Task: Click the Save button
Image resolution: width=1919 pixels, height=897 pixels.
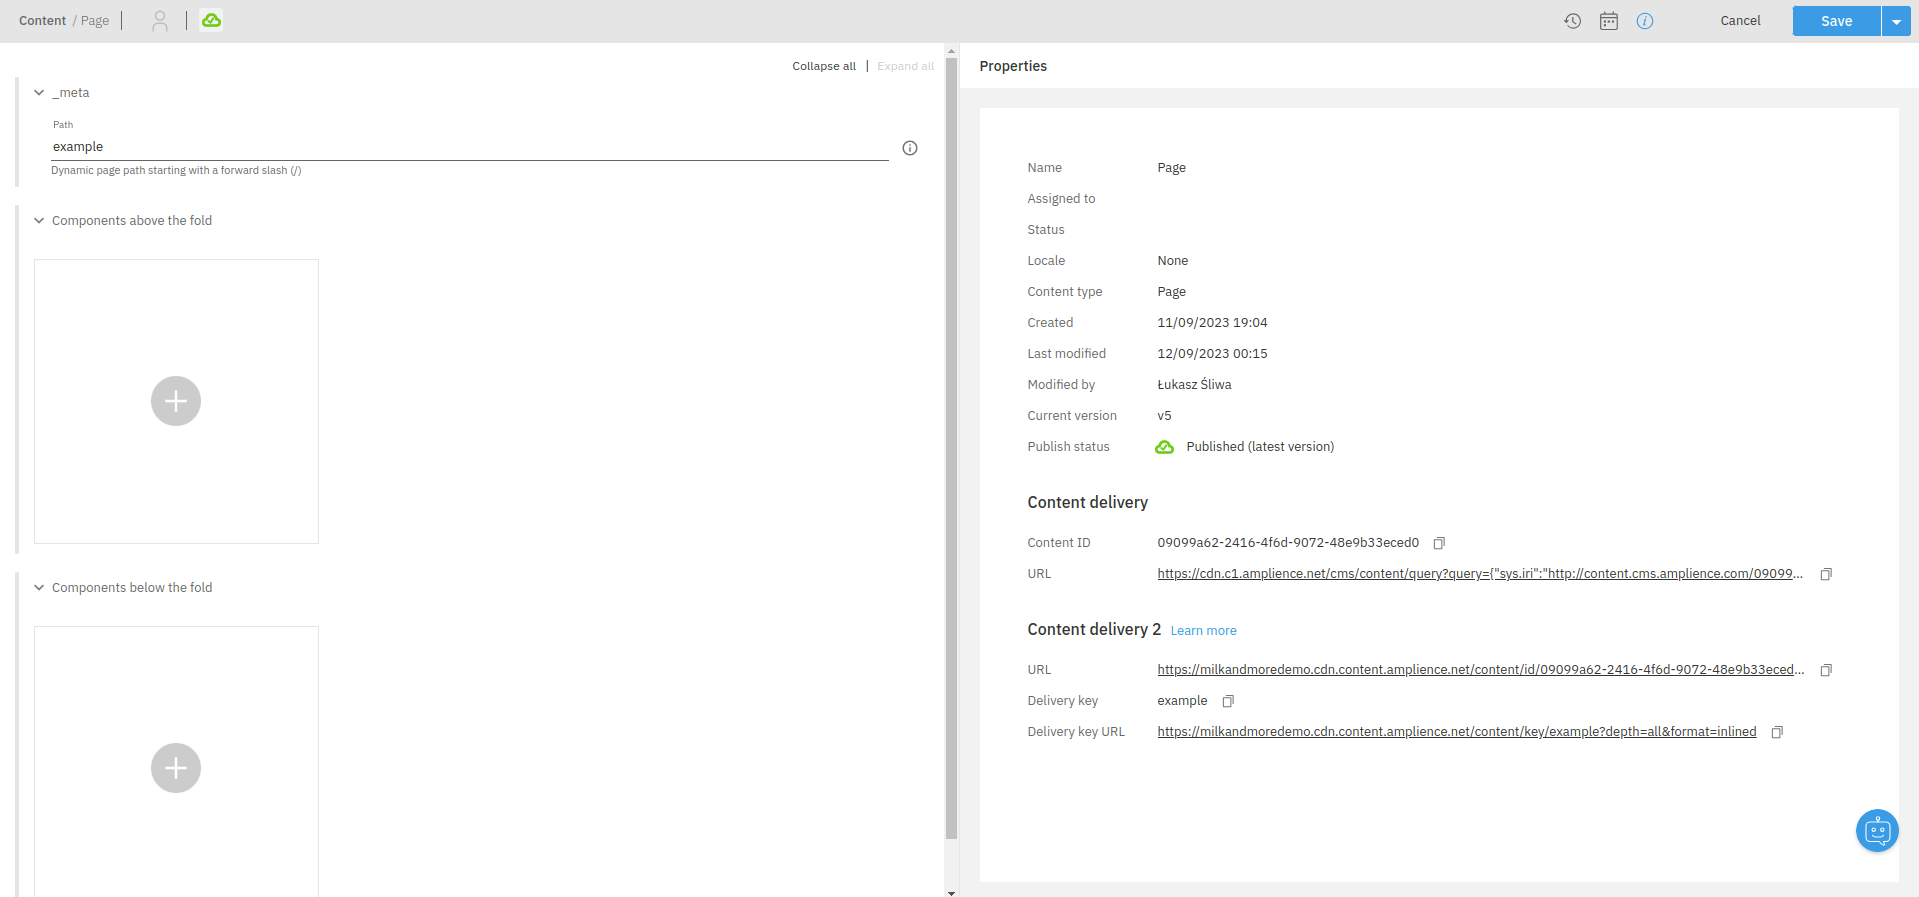Action: (1836, 21)
